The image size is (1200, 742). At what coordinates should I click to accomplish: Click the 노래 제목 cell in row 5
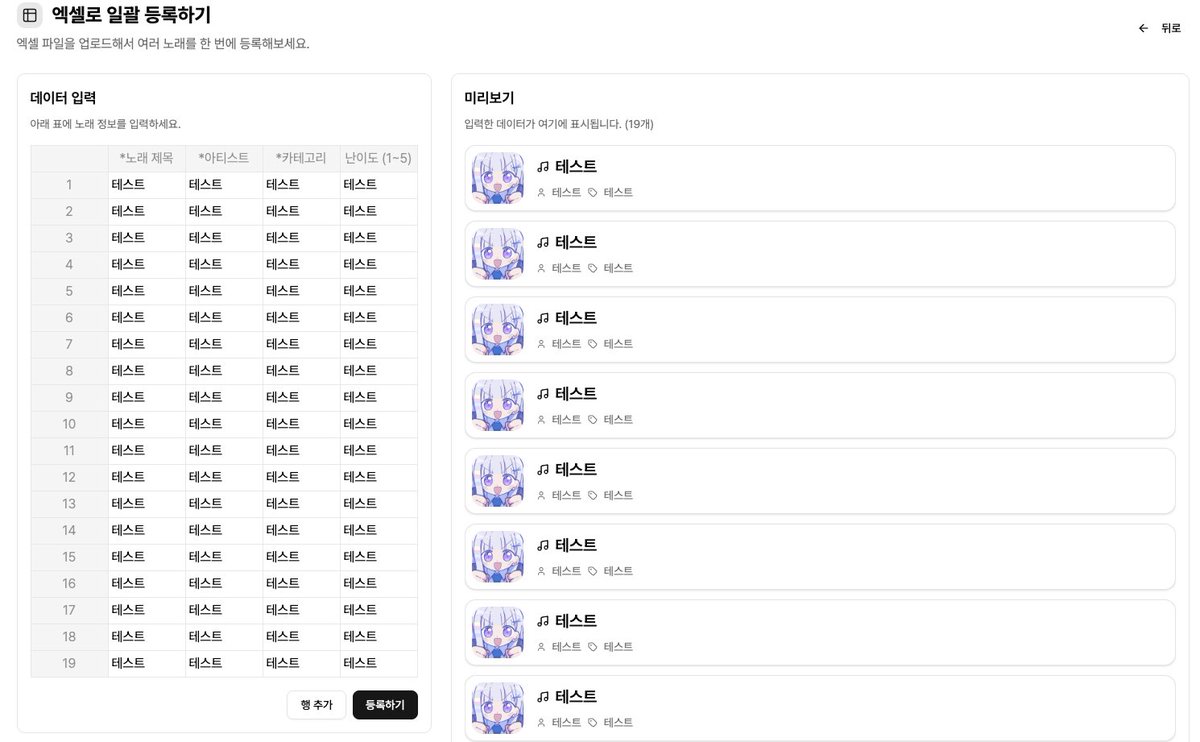(x=147, y=291)
